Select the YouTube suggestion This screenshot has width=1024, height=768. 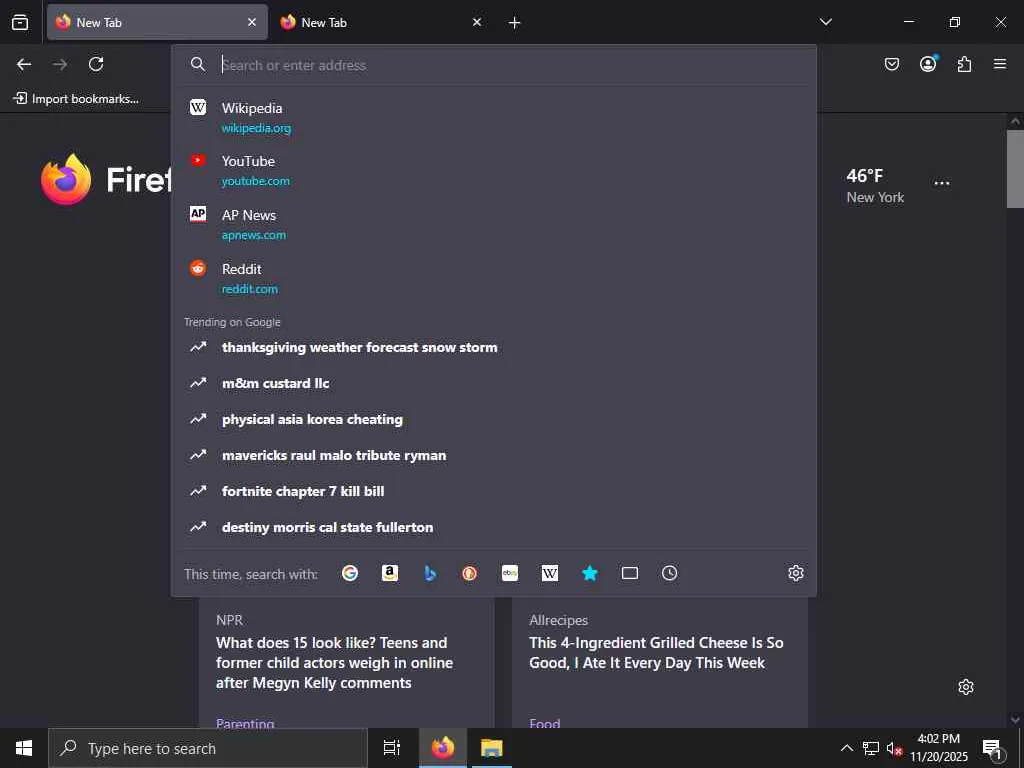[494, 171]
